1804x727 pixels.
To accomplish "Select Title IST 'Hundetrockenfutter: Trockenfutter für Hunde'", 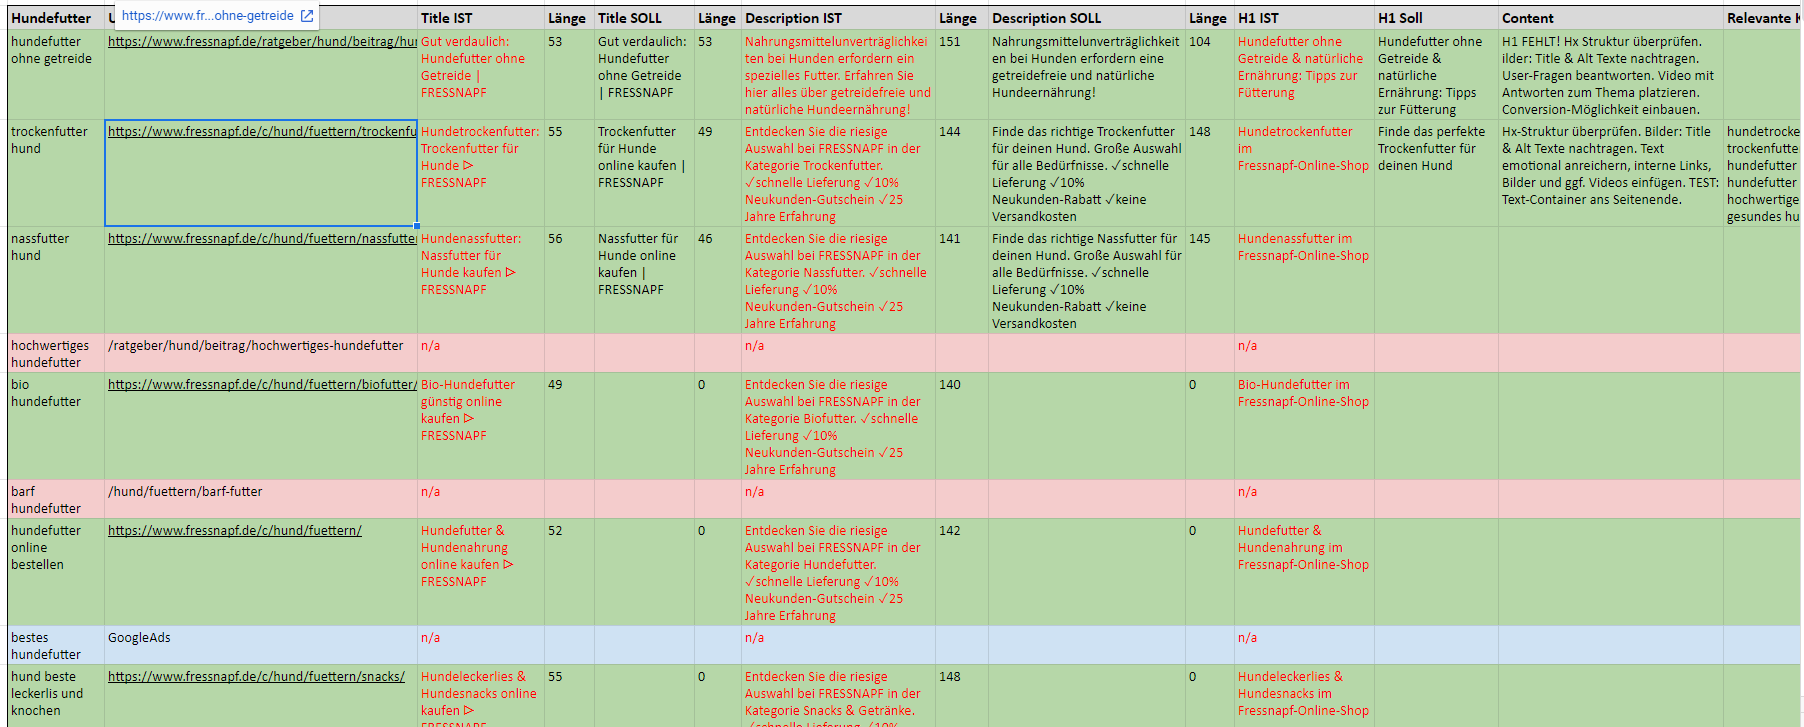I will tap(481, 174).
